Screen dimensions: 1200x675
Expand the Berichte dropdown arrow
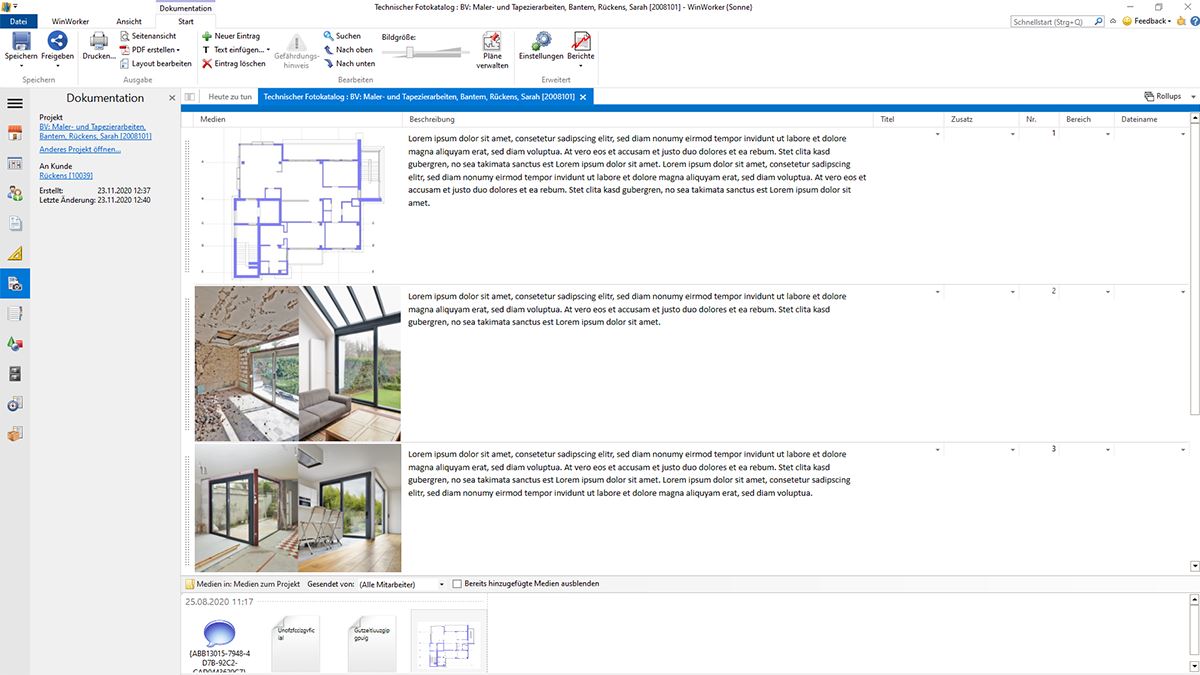[581, 67]
